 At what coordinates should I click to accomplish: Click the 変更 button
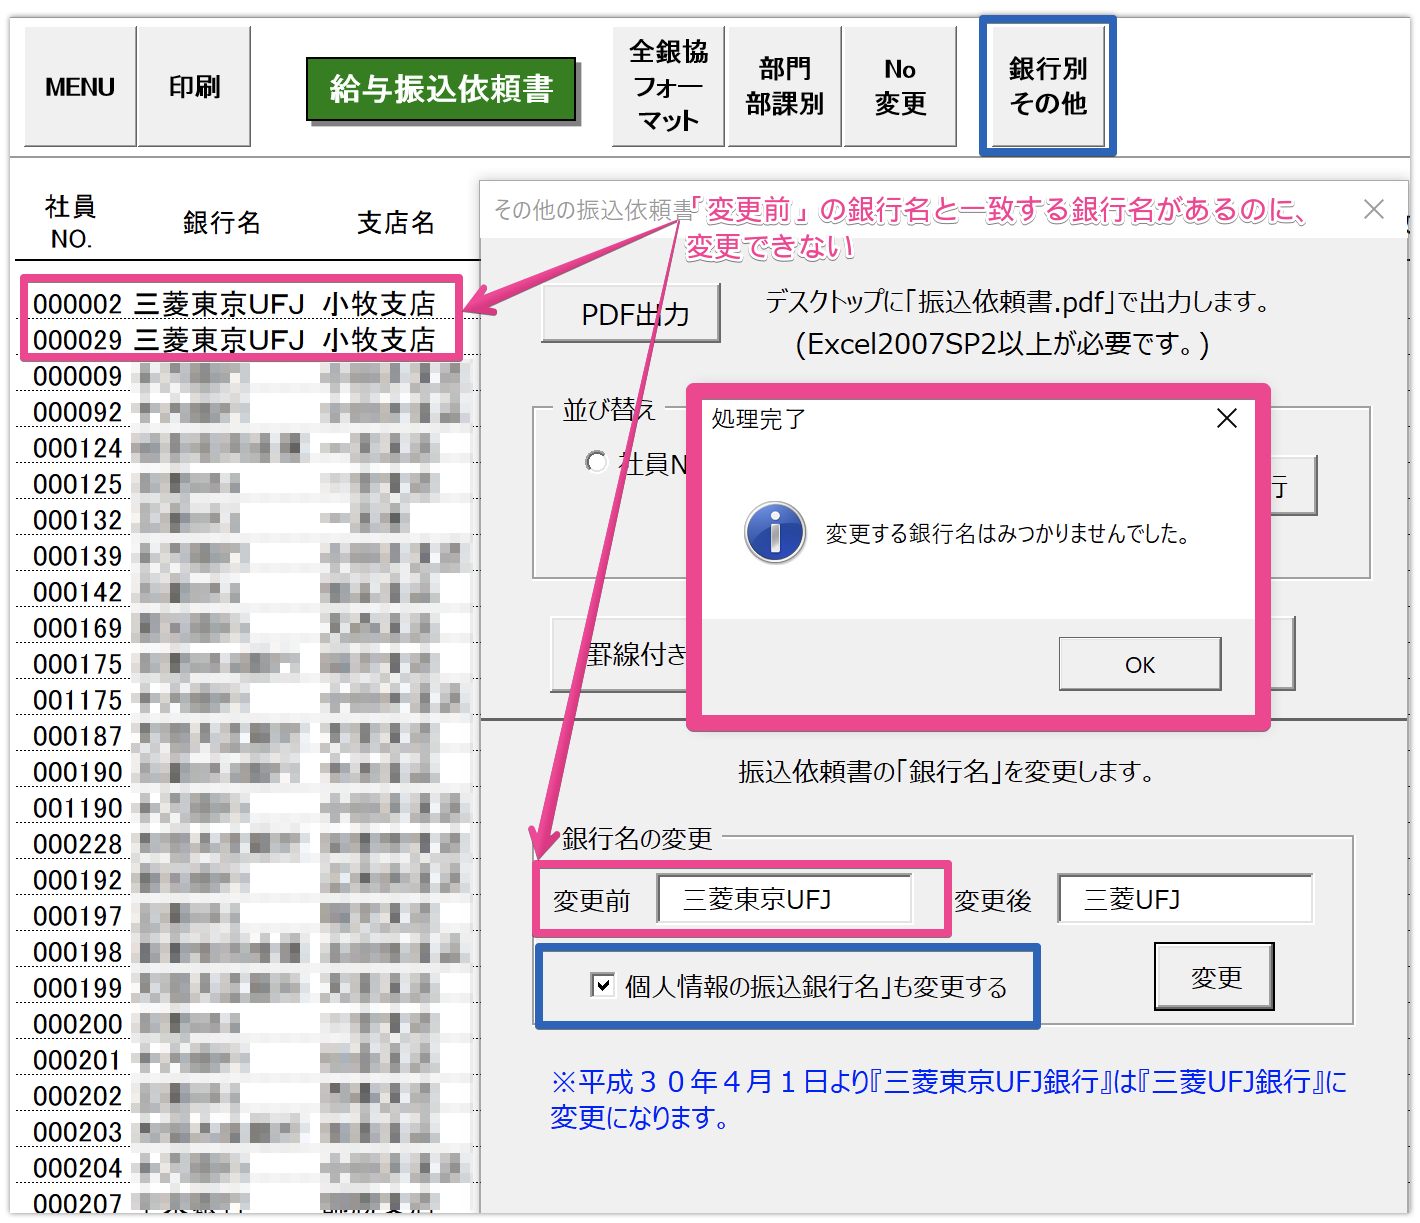click(1215, 977)
